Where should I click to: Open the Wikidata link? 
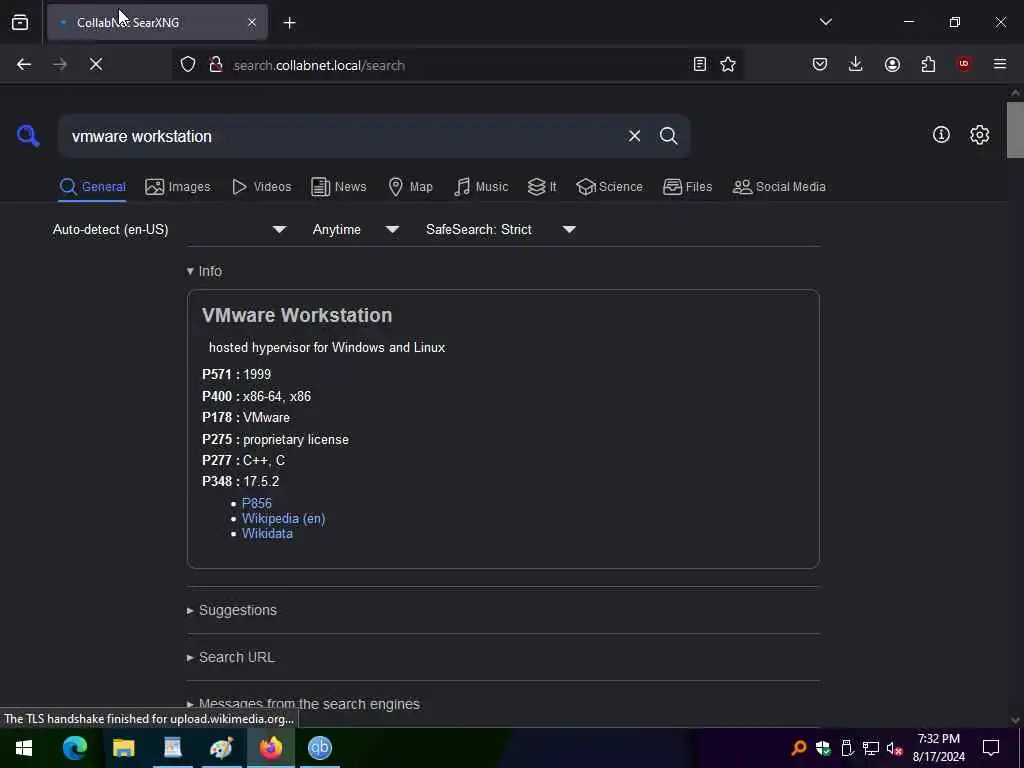pyautogui.click(x=267, y=534)
